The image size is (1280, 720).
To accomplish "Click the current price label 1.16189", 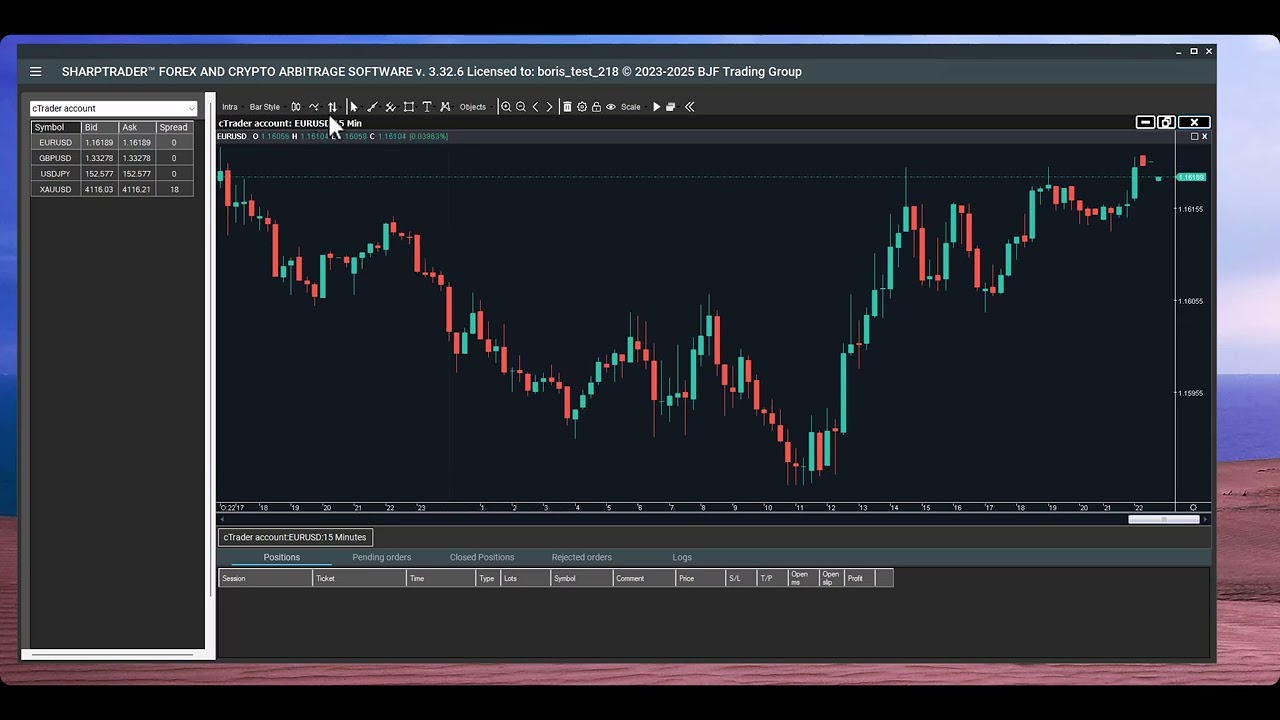I will (1191, 177).
